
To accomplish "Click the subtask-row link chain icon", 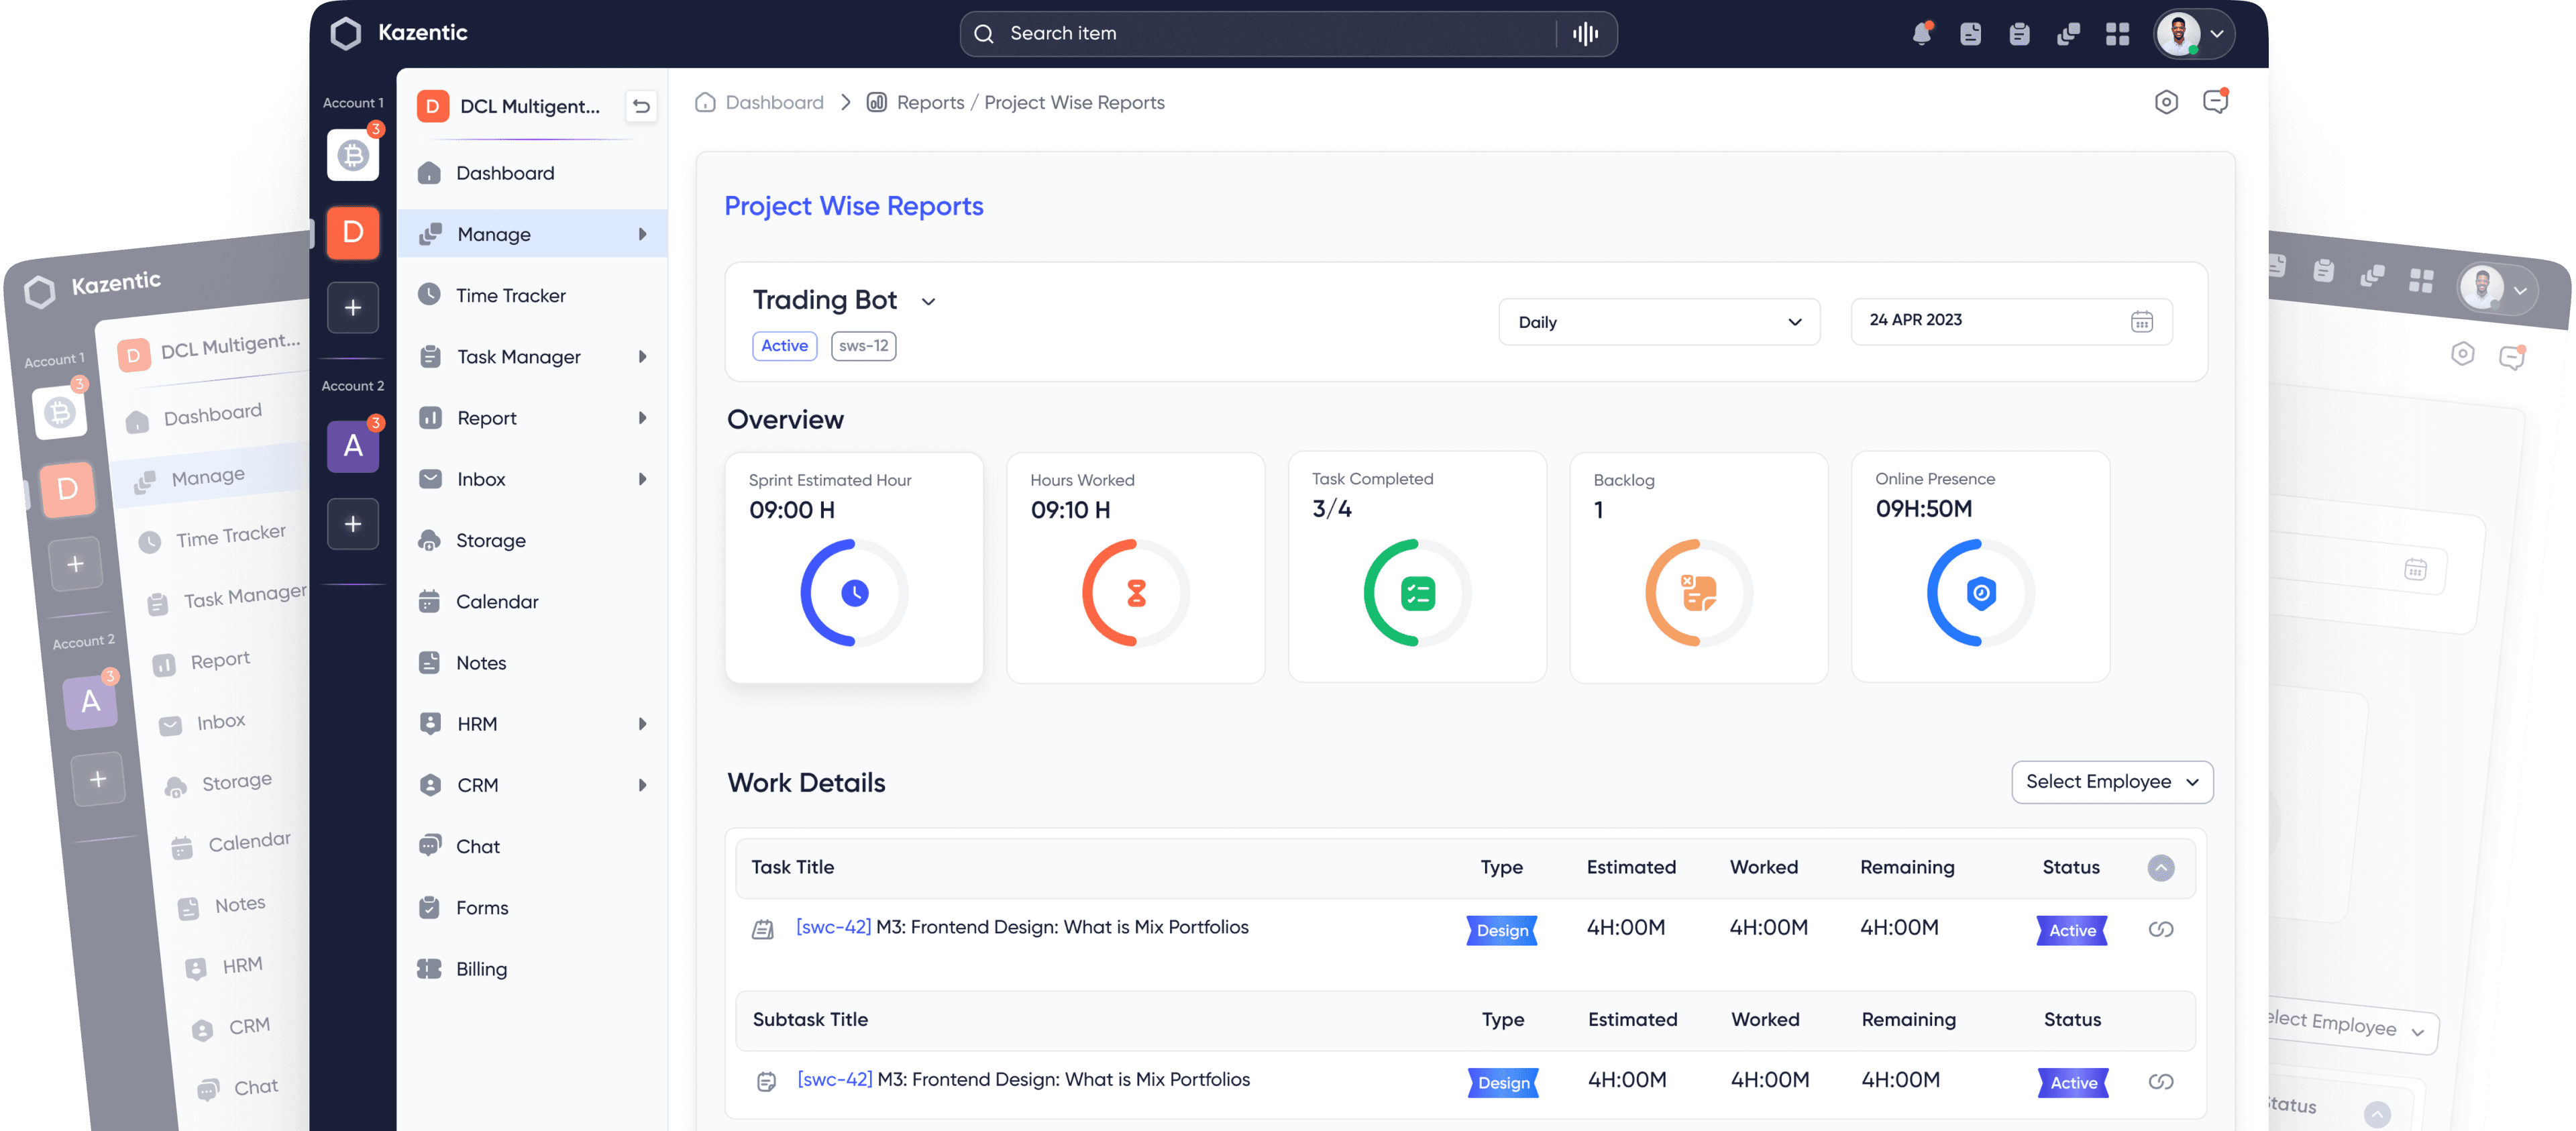I will (x=2161, y=1081).
